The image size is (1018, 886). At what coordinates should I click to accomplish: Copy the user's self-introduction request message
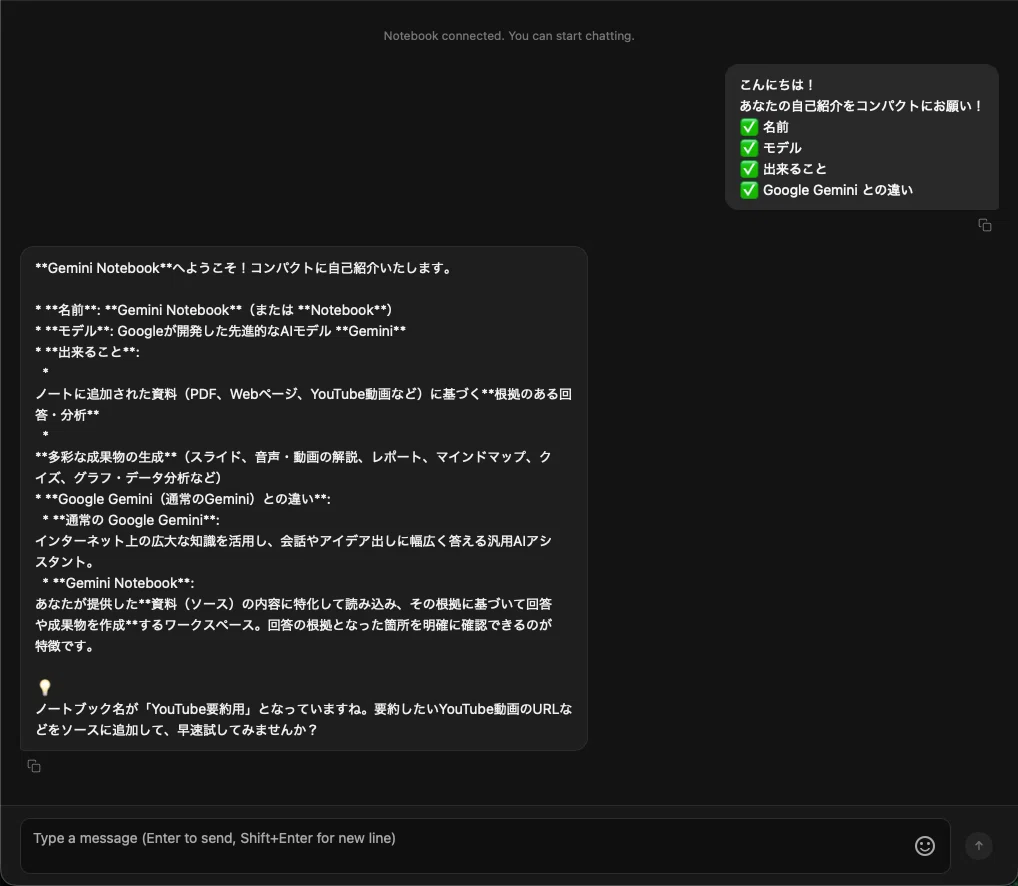[984, 225]
